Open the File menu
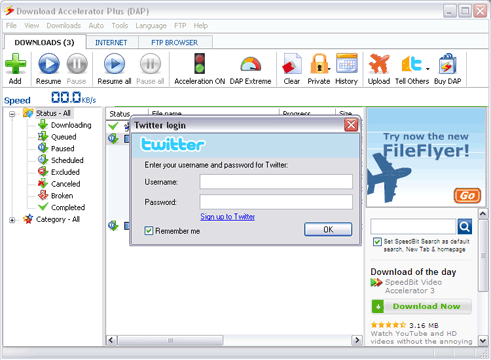 (11, 26)
